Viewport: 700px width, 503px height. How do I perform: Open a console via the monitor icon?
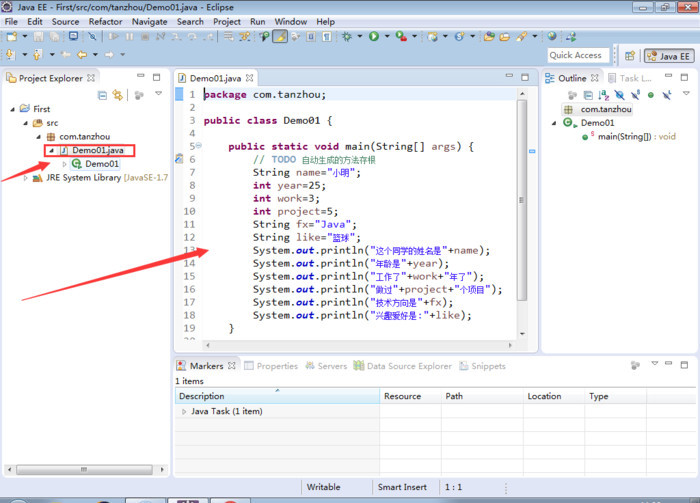coord(73,37)
